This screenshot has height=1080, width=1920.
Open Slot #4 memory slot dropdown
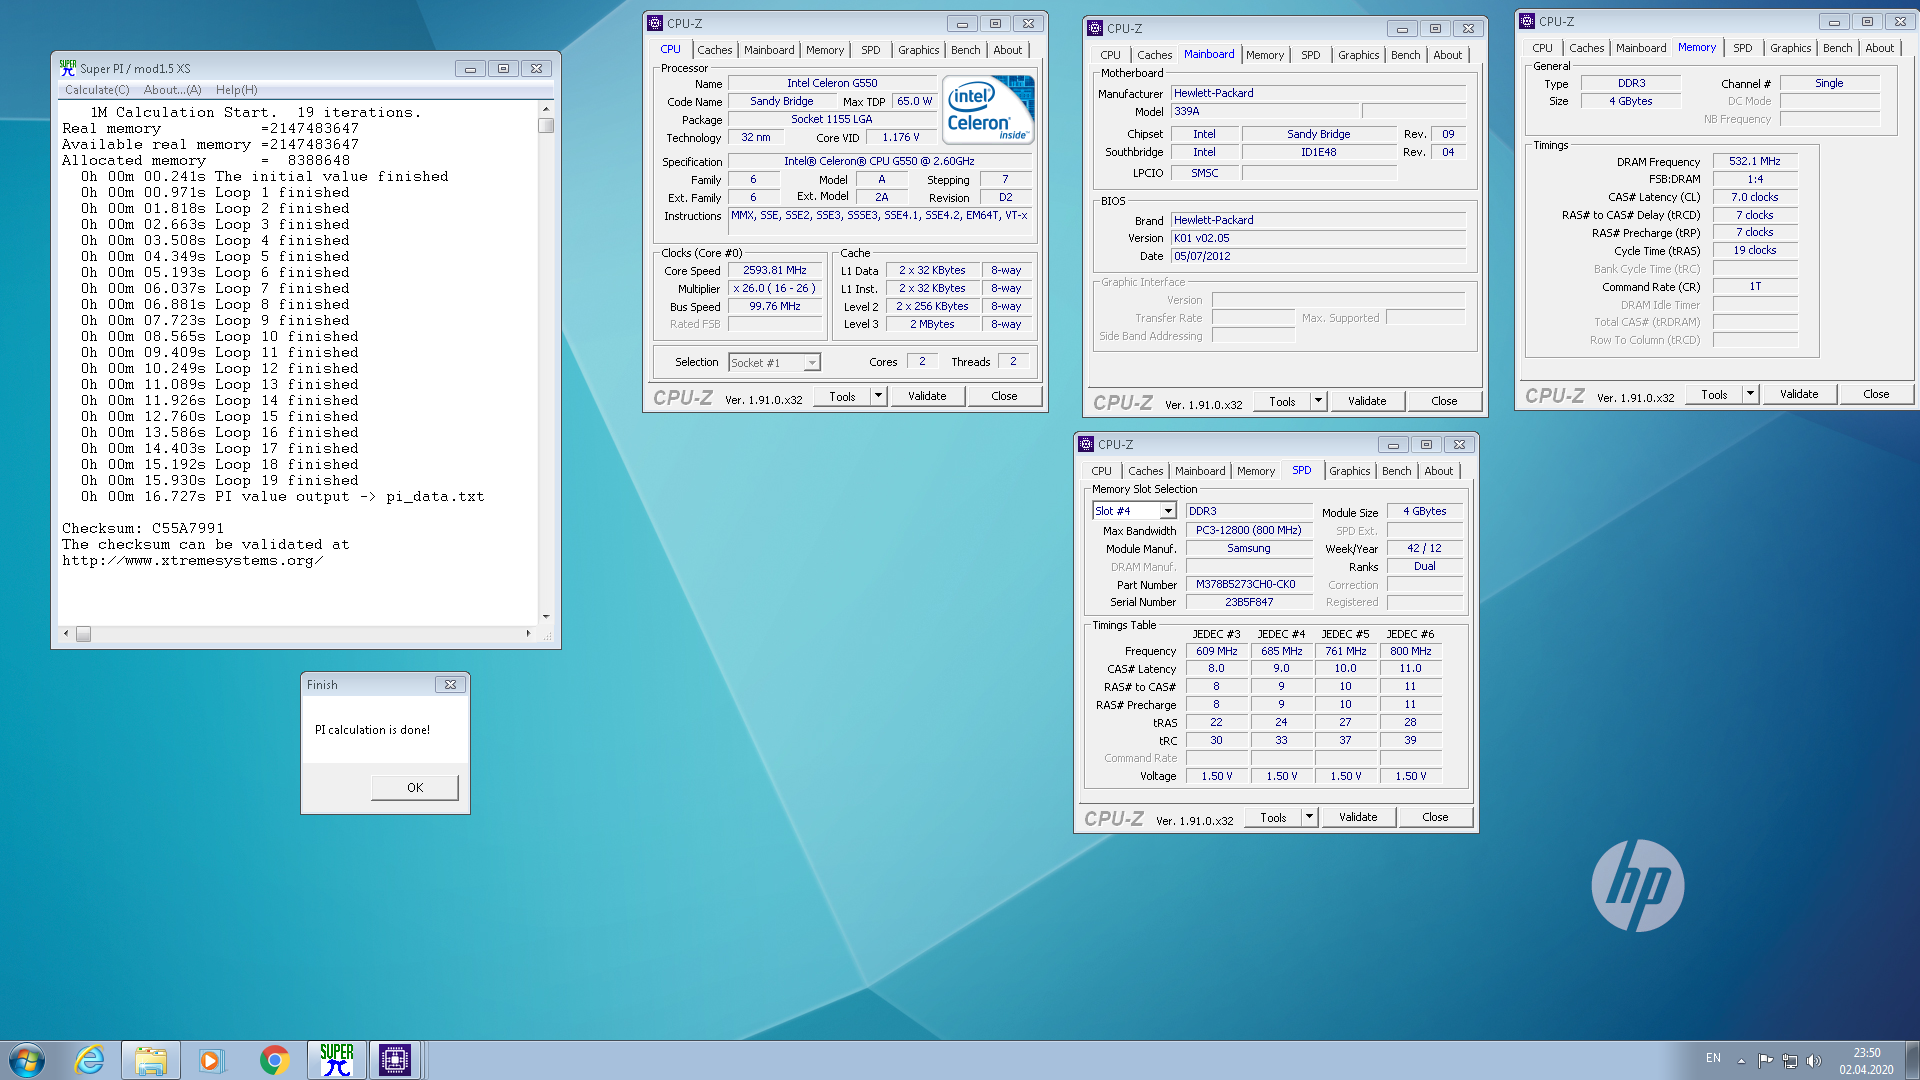click(x=1167, y=511)
